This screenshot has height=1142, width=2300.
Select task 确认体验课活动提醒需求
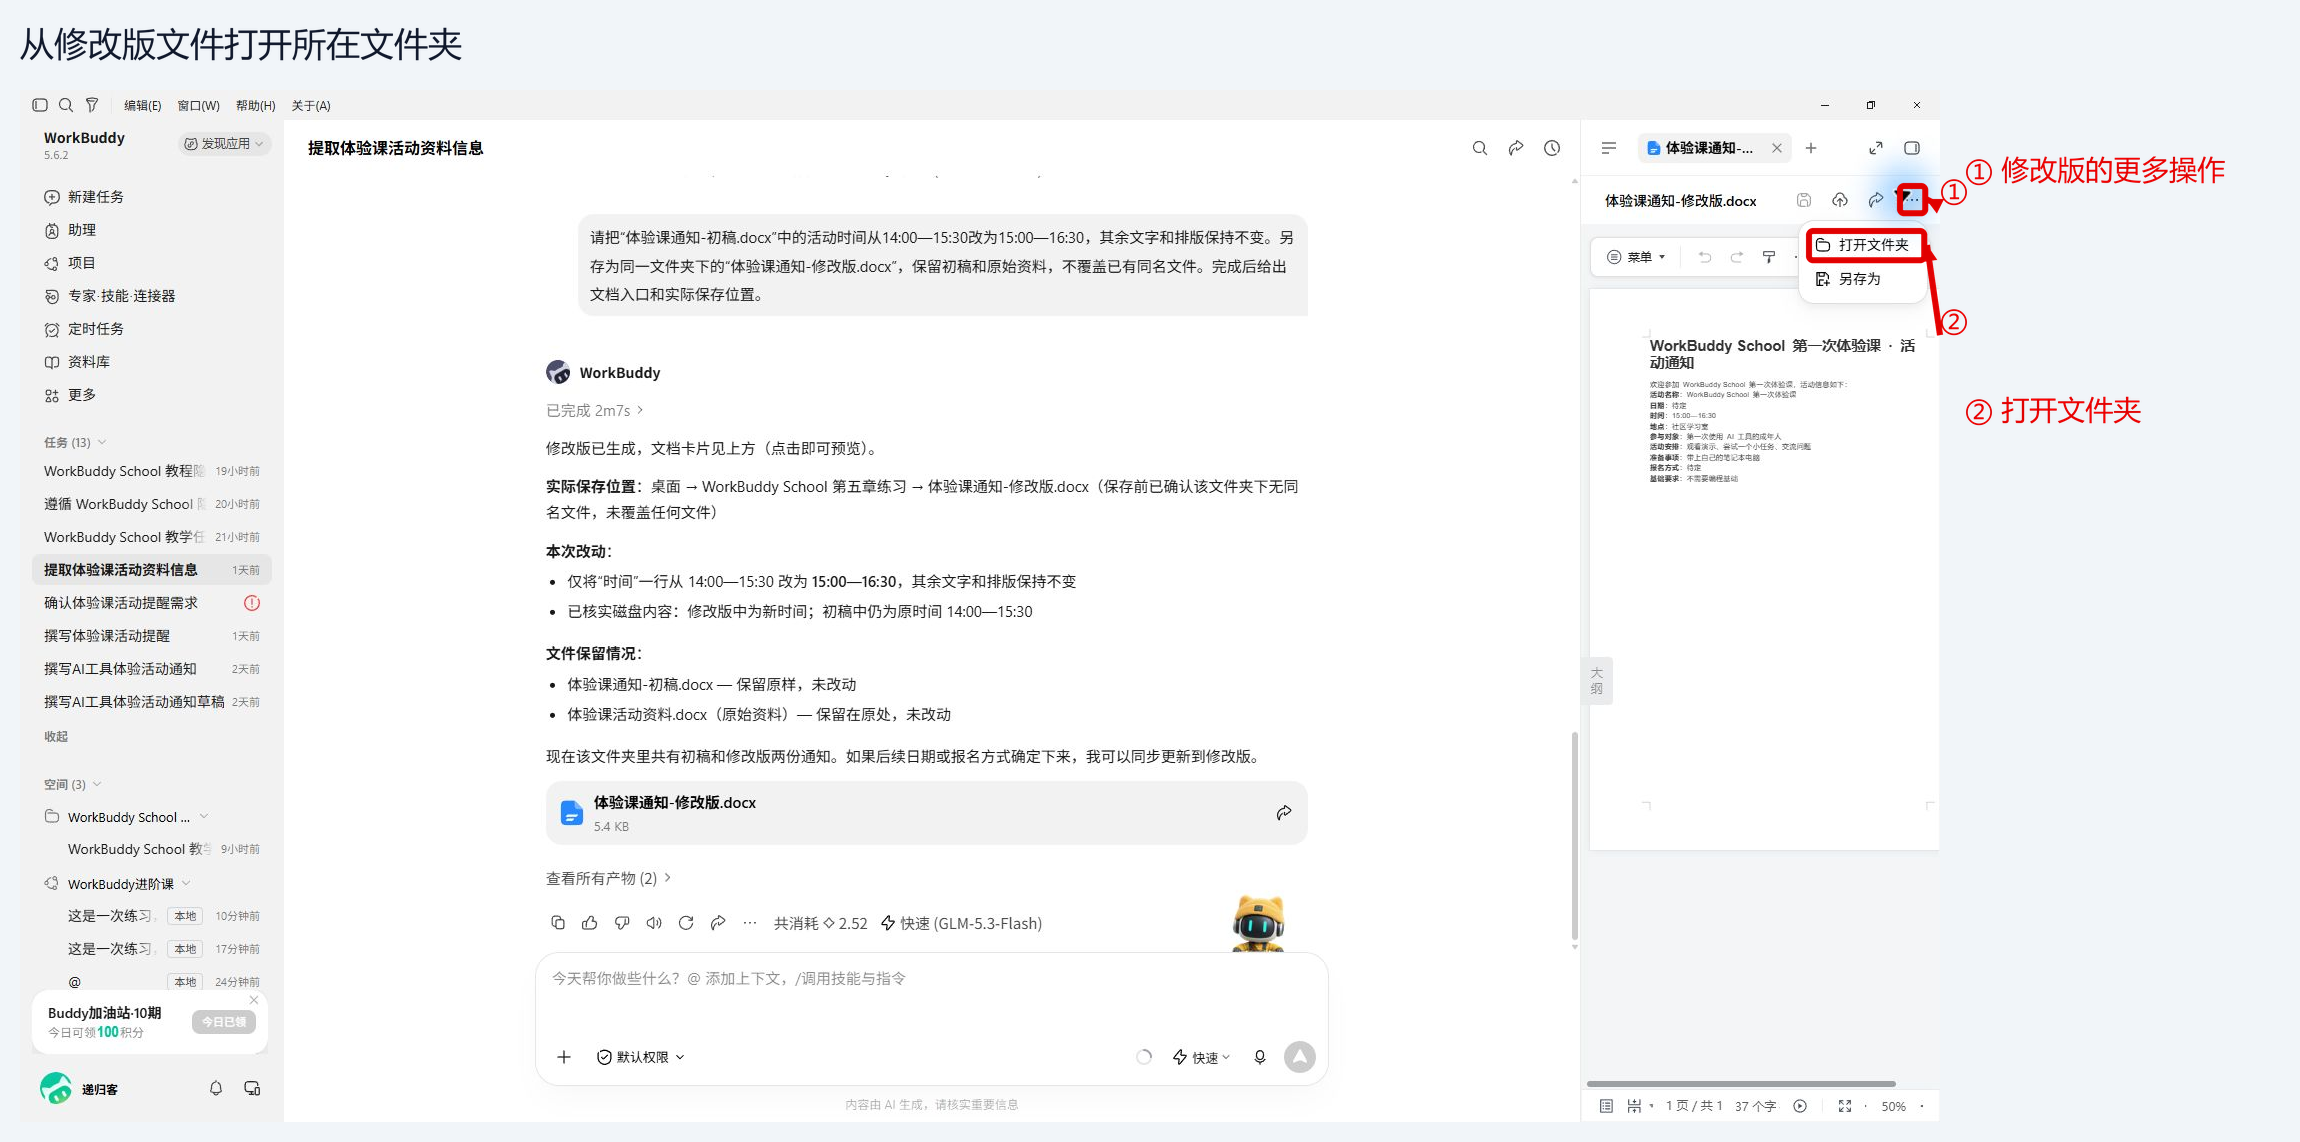[152, 603]
